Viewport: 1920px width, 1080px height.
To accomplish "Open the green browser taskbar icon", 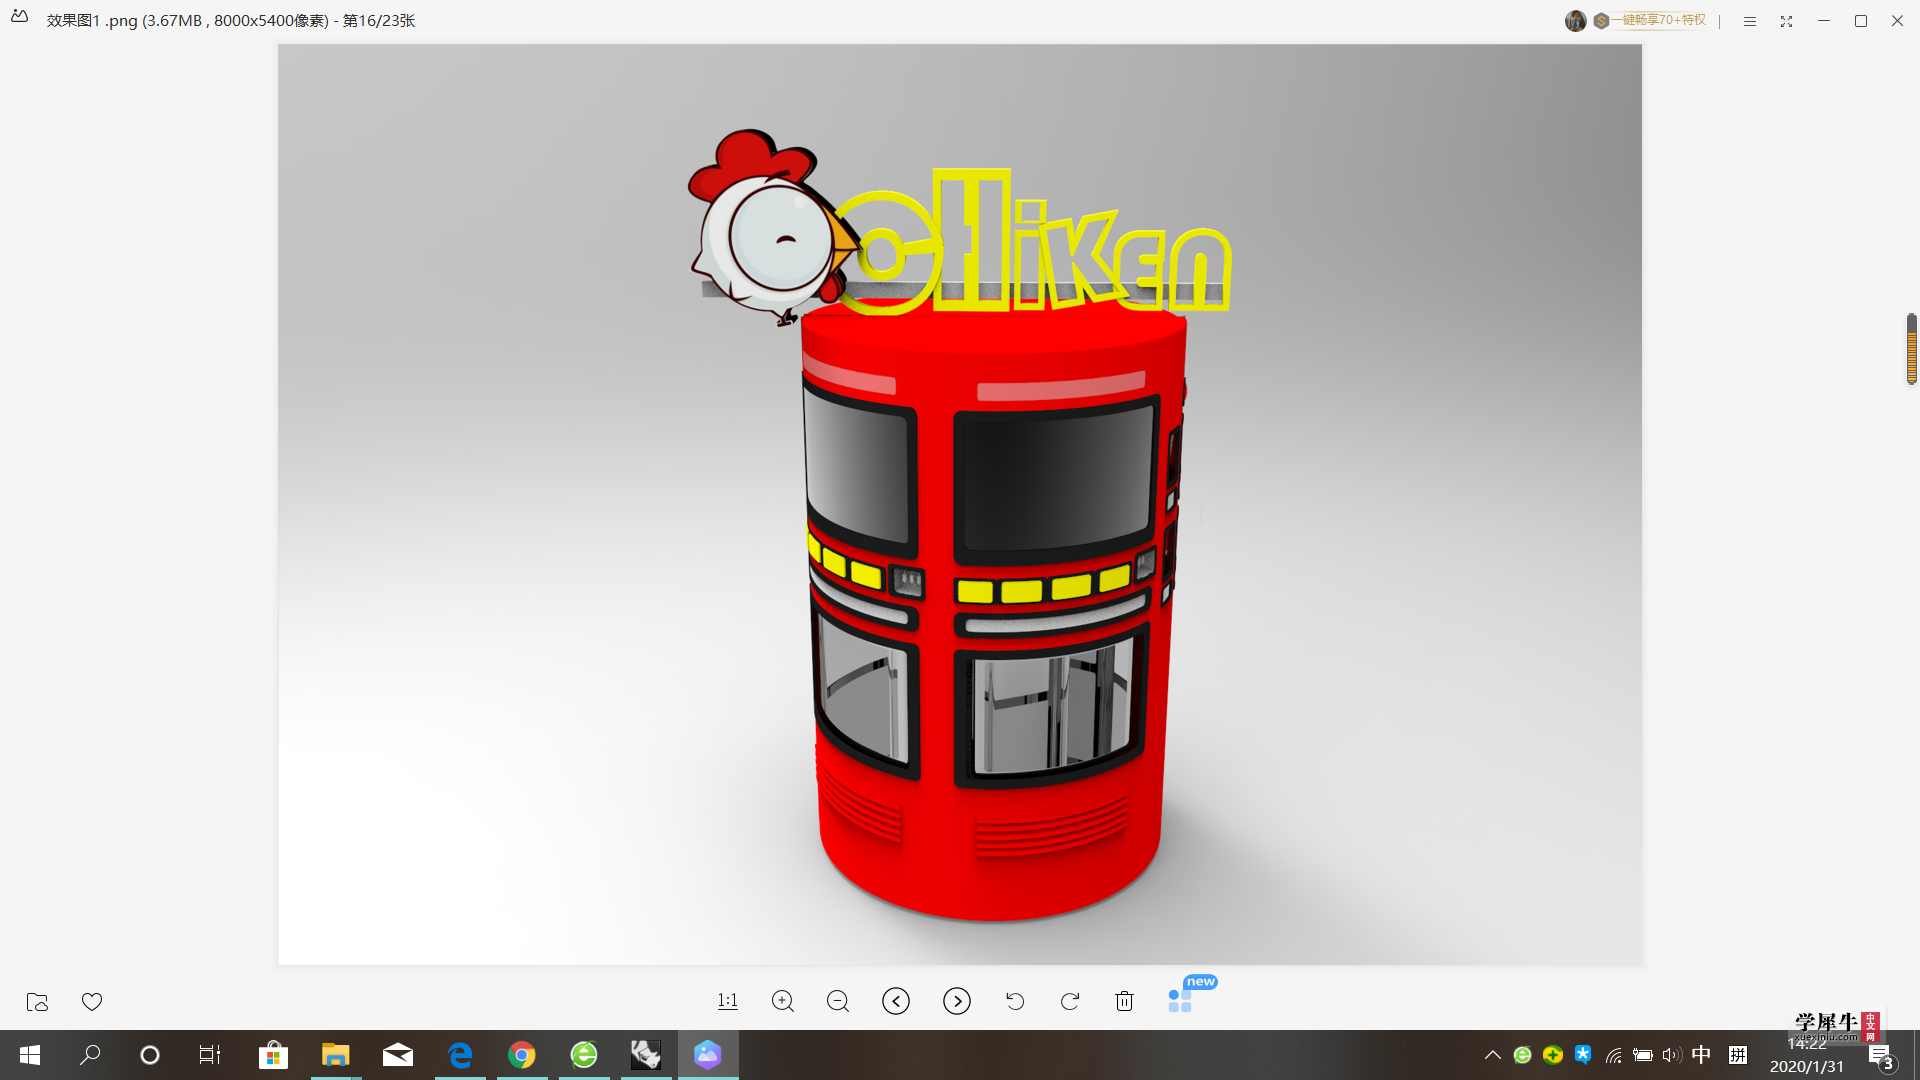I will point(584,1055).
